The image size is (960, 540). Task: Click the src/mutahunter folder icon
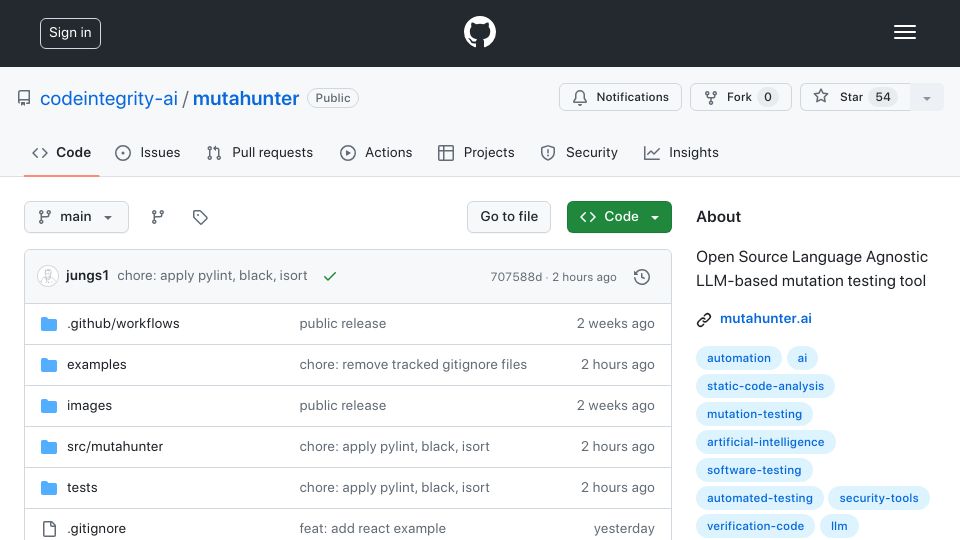pyautogui.click(x=49, y=447)
